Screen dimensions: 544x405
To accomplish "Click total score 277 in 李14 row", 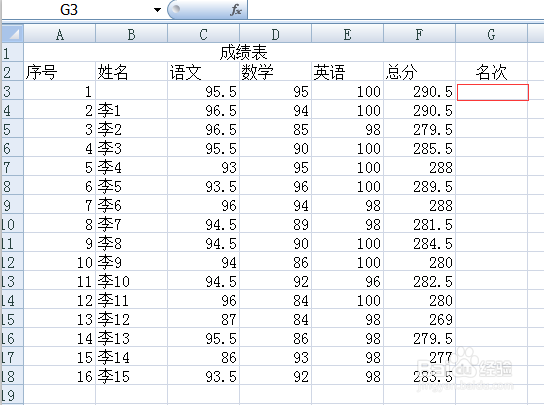I will (419, 356).
